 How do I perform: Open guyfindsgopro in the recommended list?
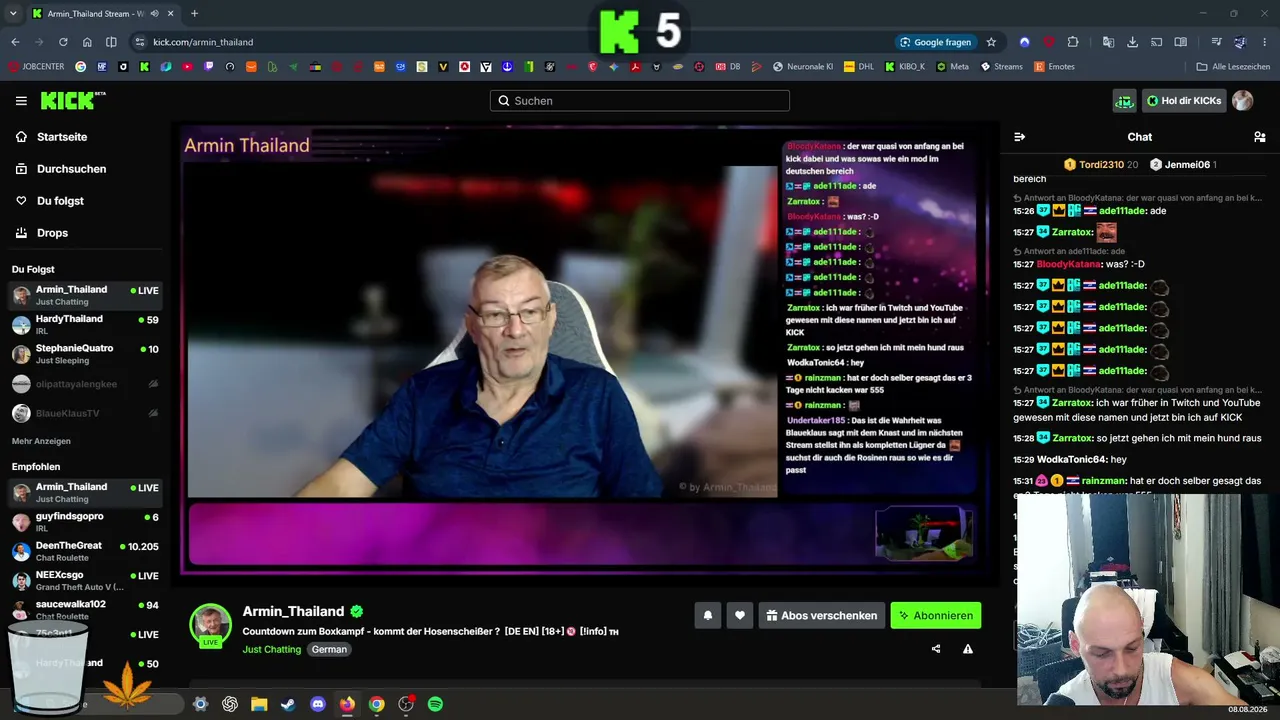tap(85, 522)
